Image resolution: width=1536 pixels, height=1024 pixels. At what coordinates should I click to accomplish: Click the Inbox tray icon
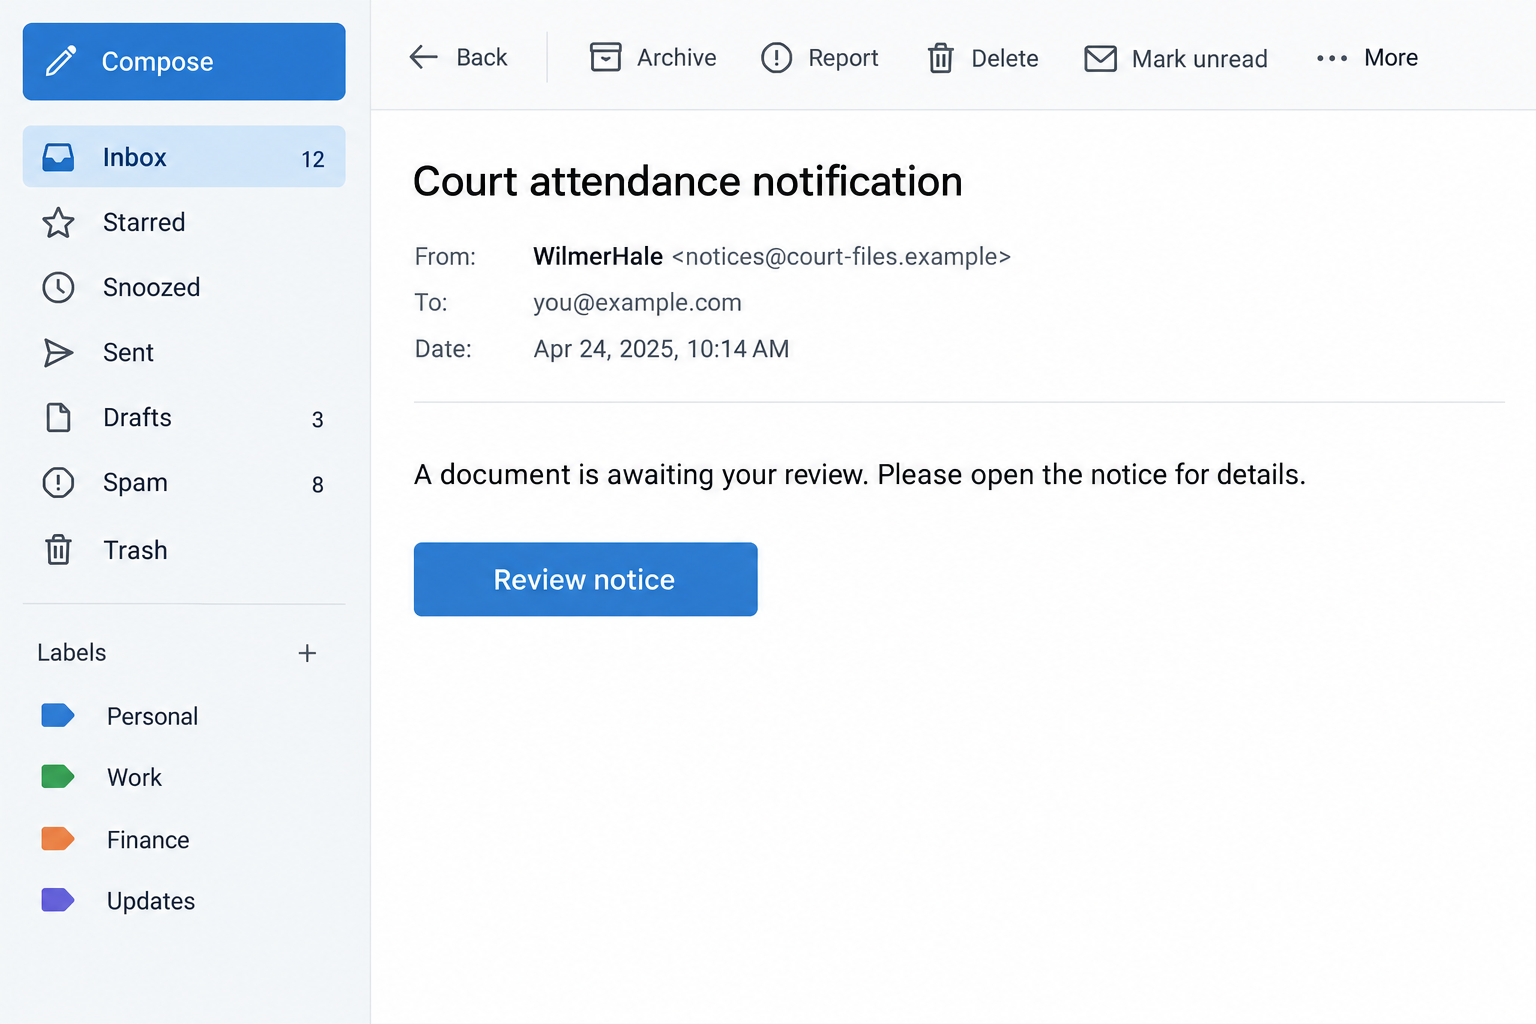coord(58,157)
